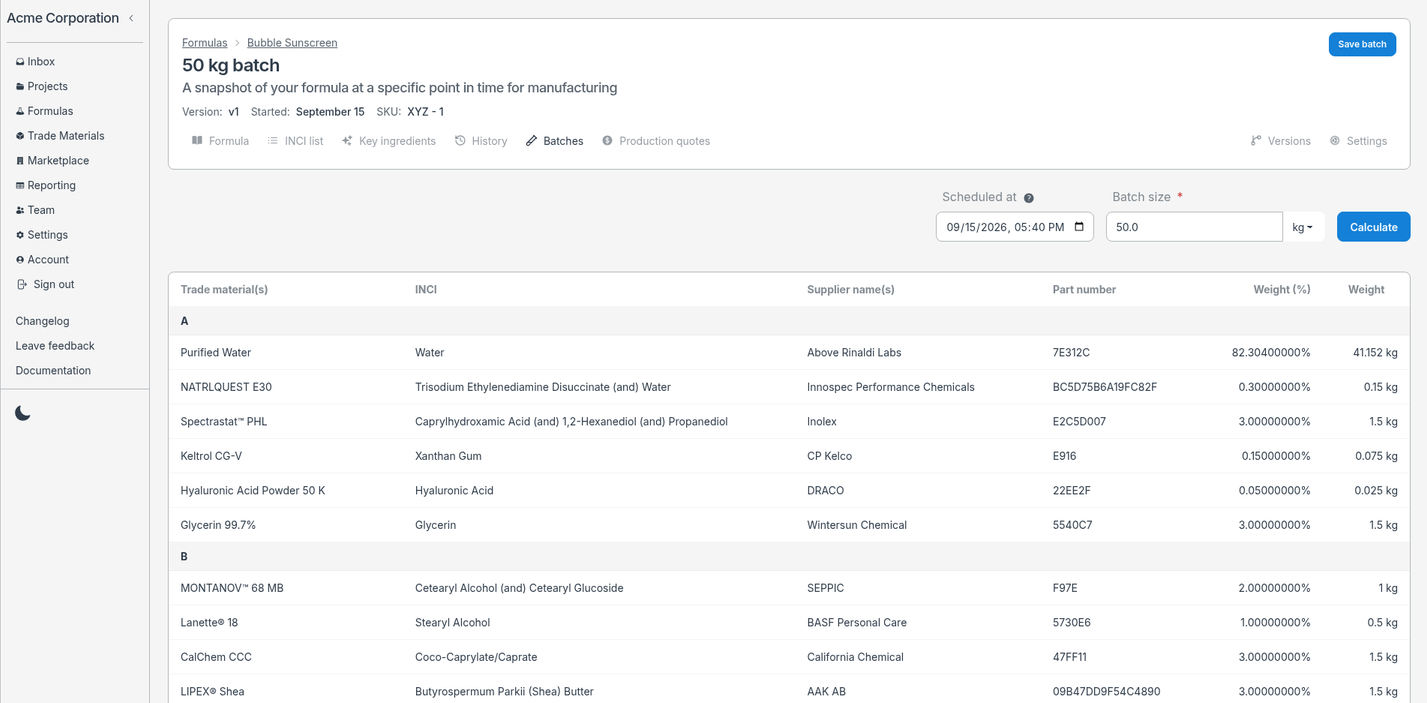1427x703 pixels.
Task: Click the Trade Materials sidebar icon
Action: tap(20, 136)
